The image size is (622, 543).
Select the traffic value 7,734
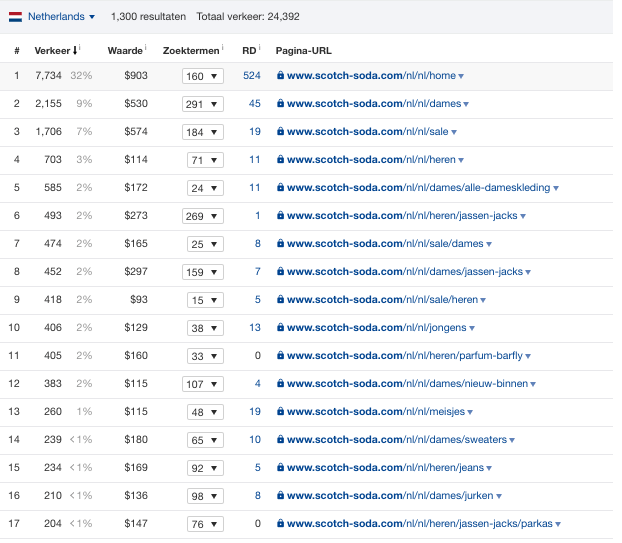(48, 75)
